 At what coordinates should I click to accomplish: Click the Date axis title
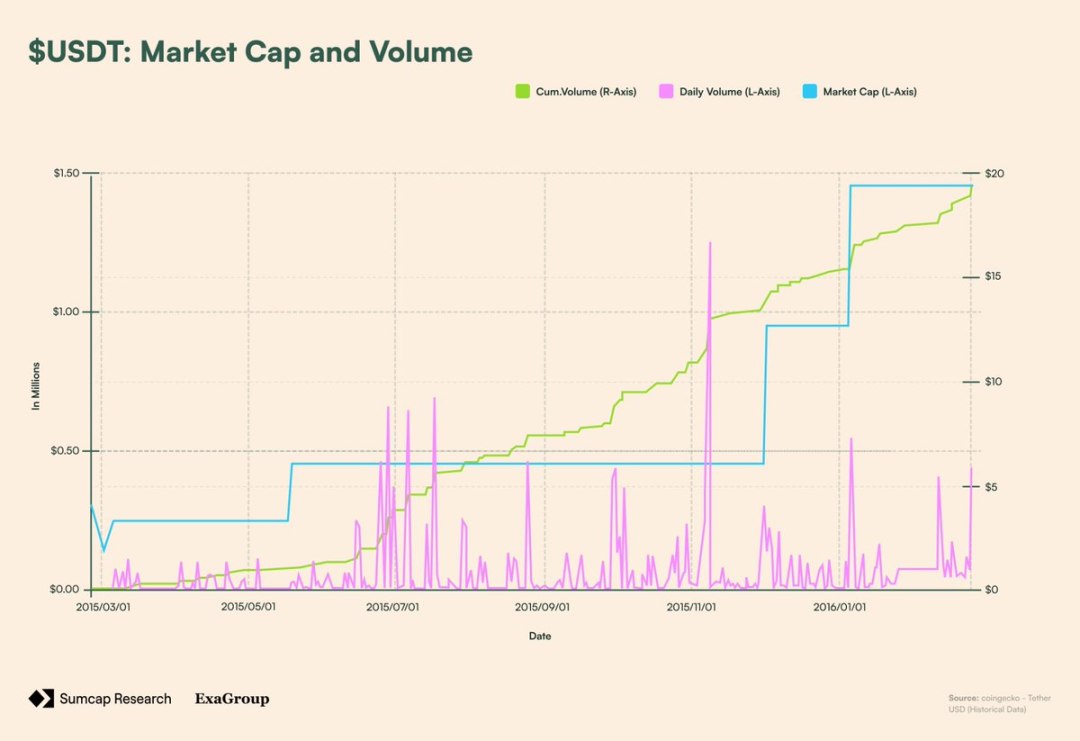540,636
